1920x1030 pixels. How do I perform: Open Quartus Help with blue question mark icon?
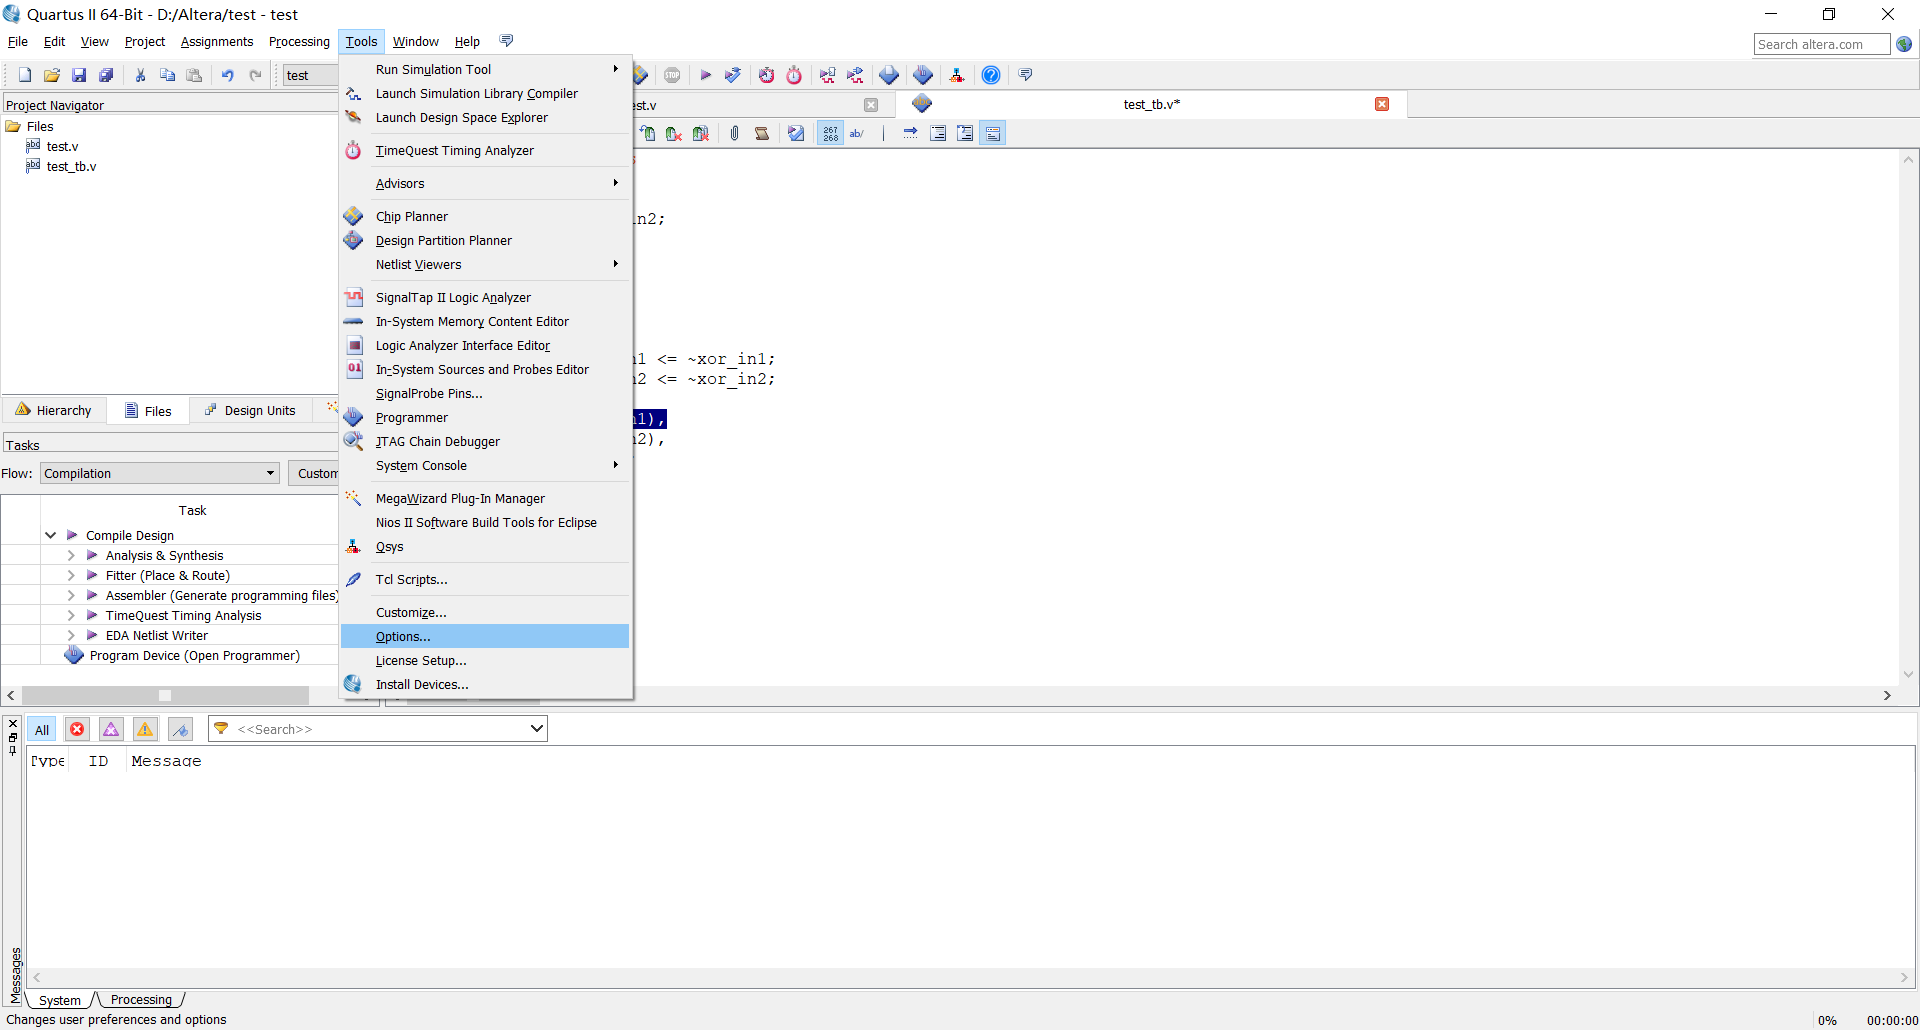(x=991, y=74)
